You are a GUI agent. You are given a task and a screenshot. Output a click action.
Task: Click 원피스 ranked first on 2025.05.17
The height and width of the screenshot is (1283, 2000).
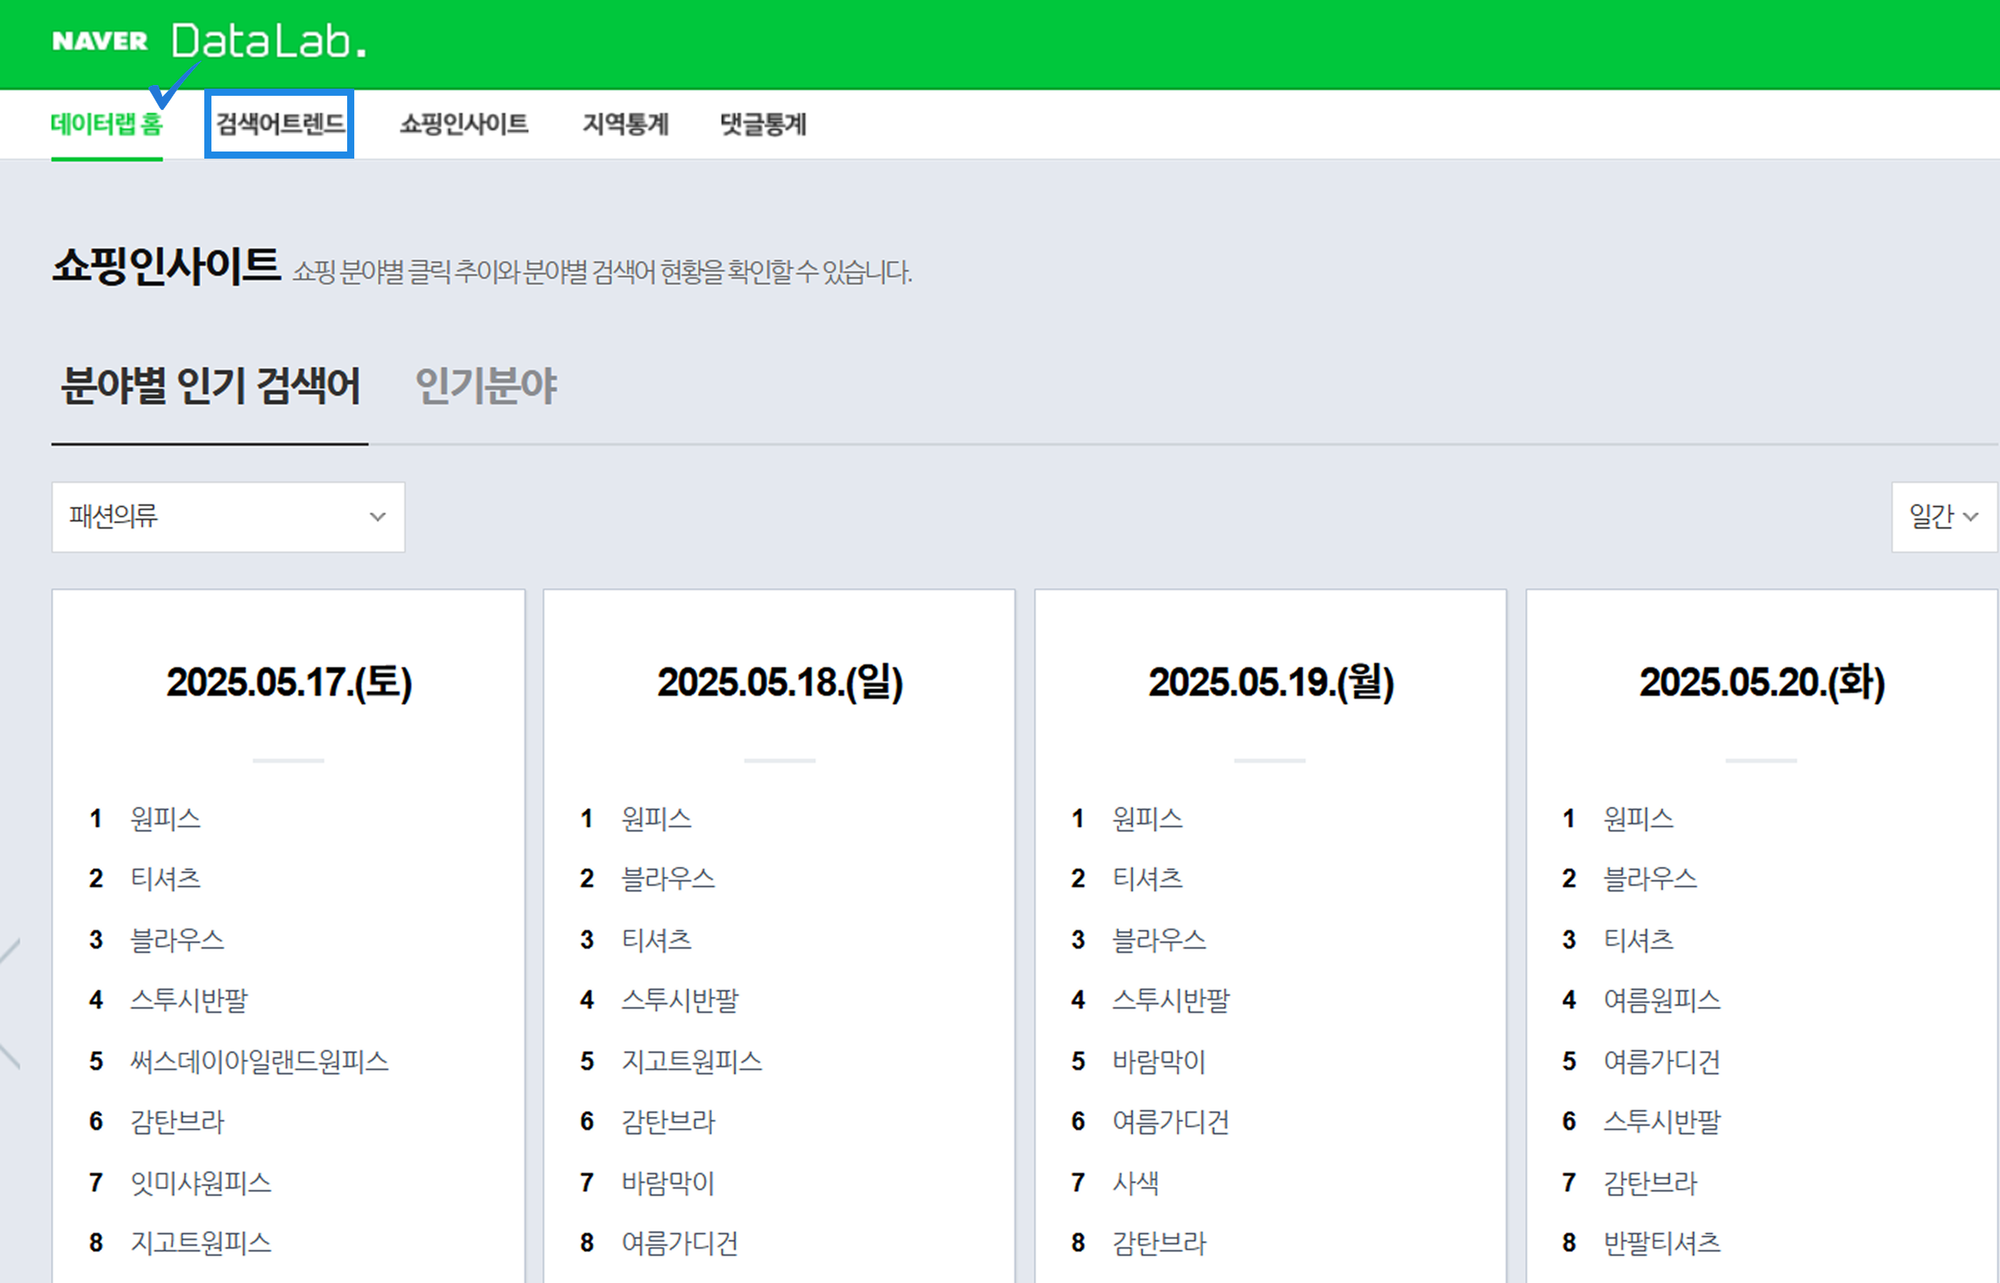click(165, 818)
